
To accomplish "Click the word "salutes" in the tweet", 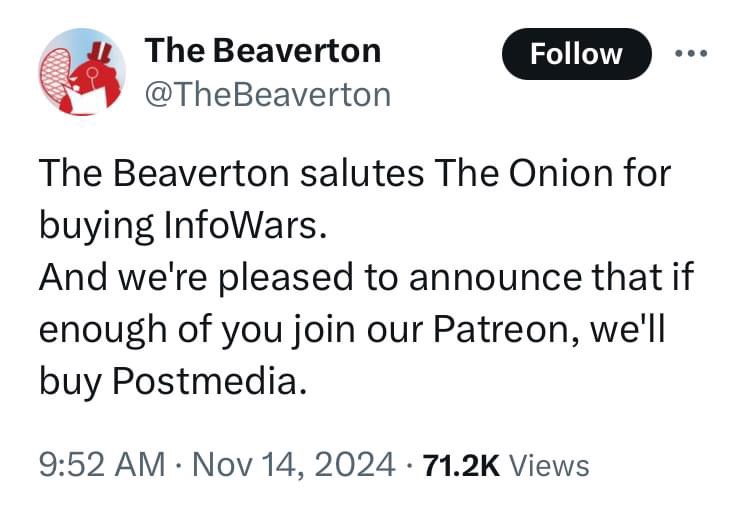I will [362, 173].
